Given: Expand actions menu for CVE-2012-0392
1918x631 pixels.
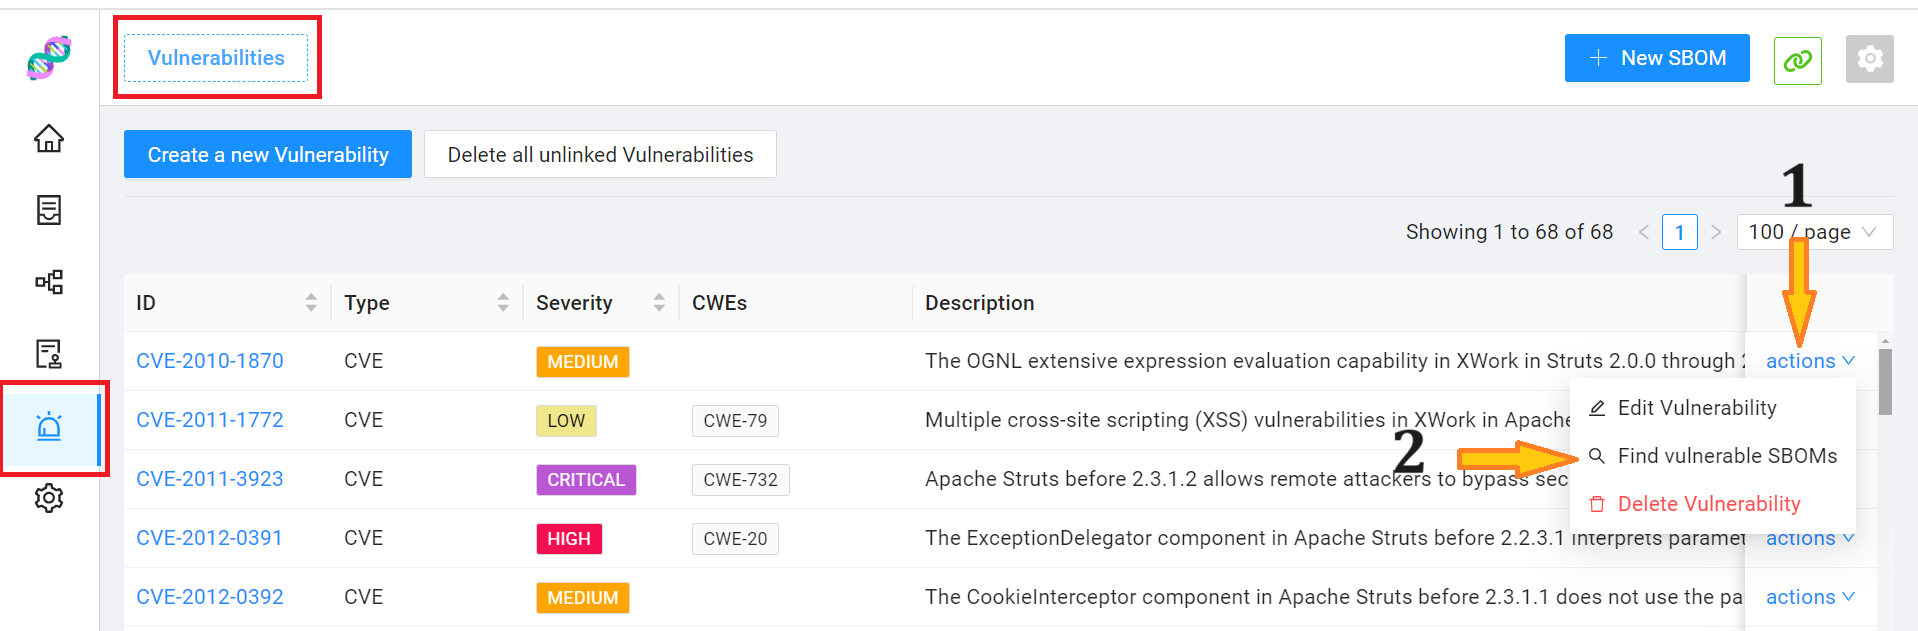Looking at the screenshot, I should (1810, 597).
